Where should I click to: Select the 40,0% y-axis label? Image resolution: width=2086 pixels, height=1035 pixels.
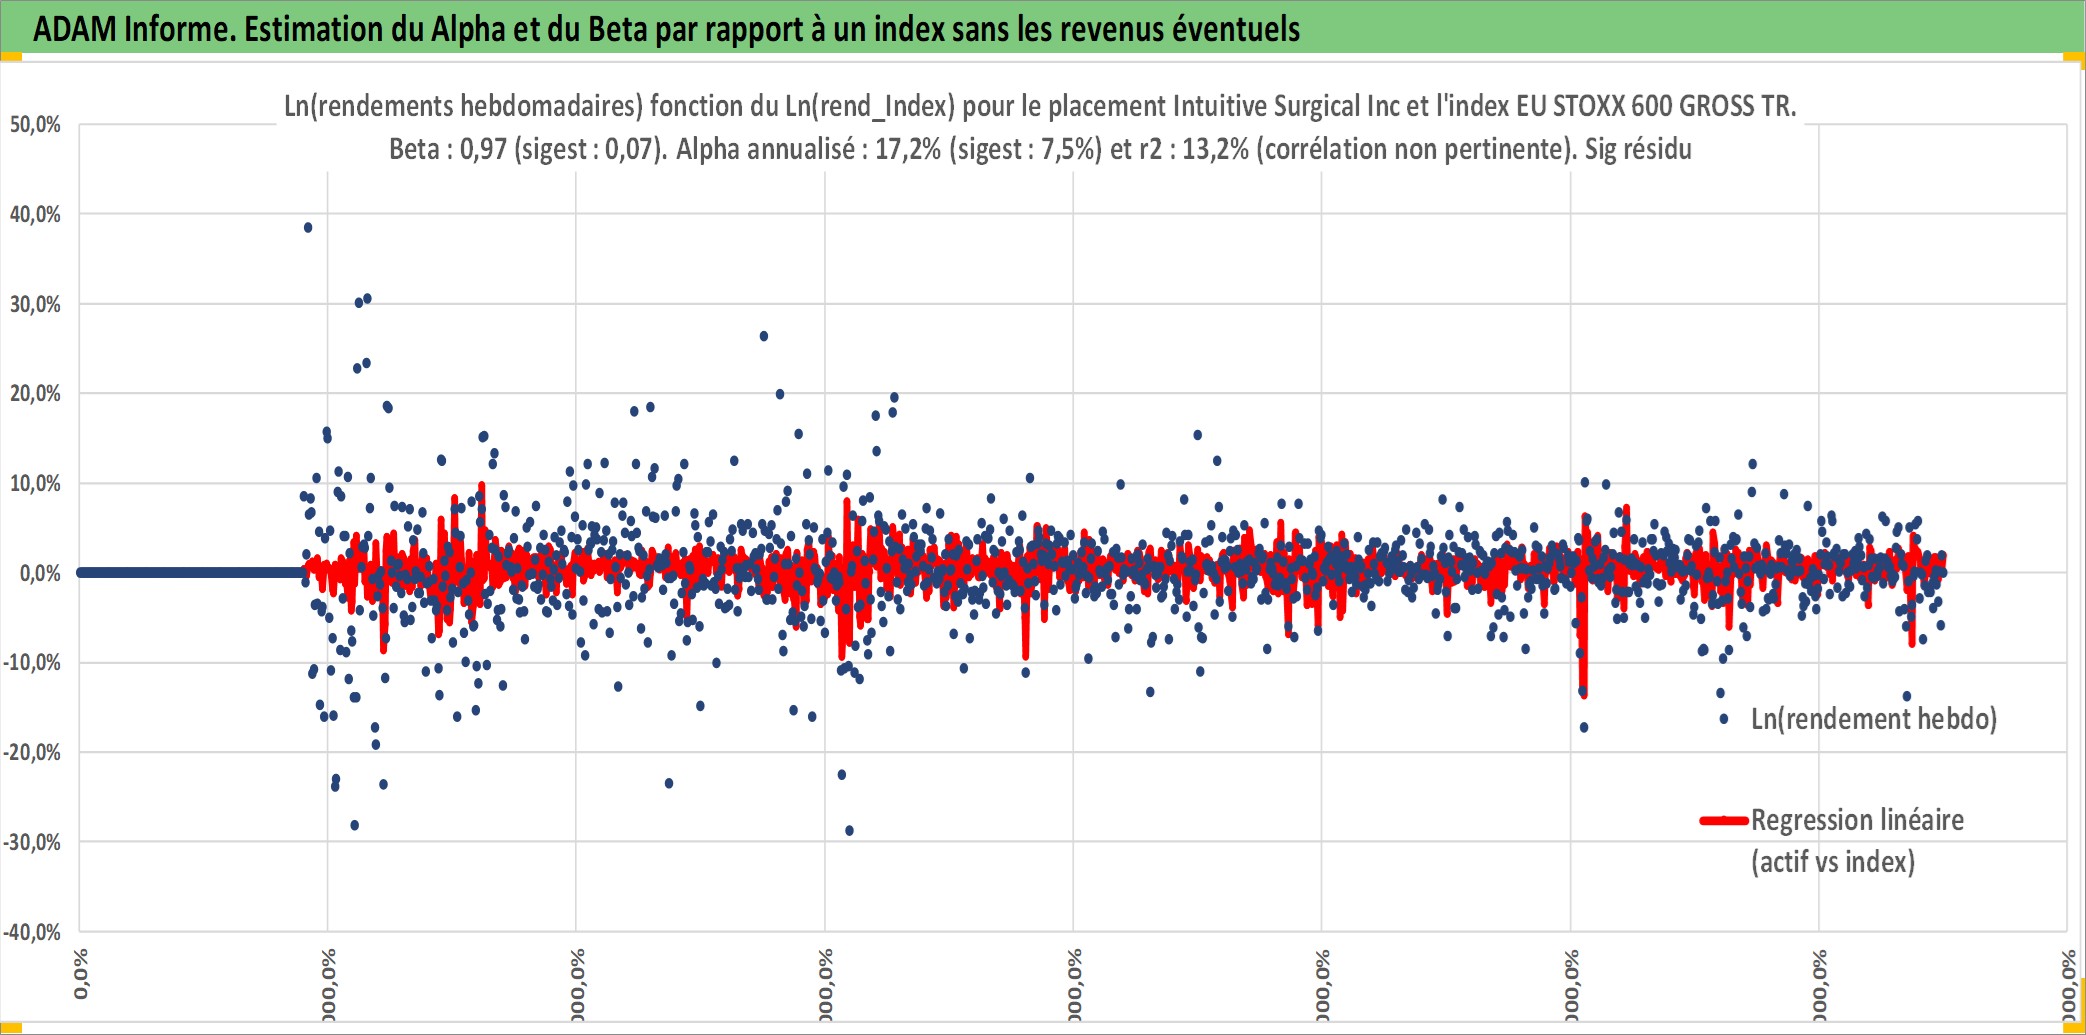pyautogui.click(x=35, y=214)
